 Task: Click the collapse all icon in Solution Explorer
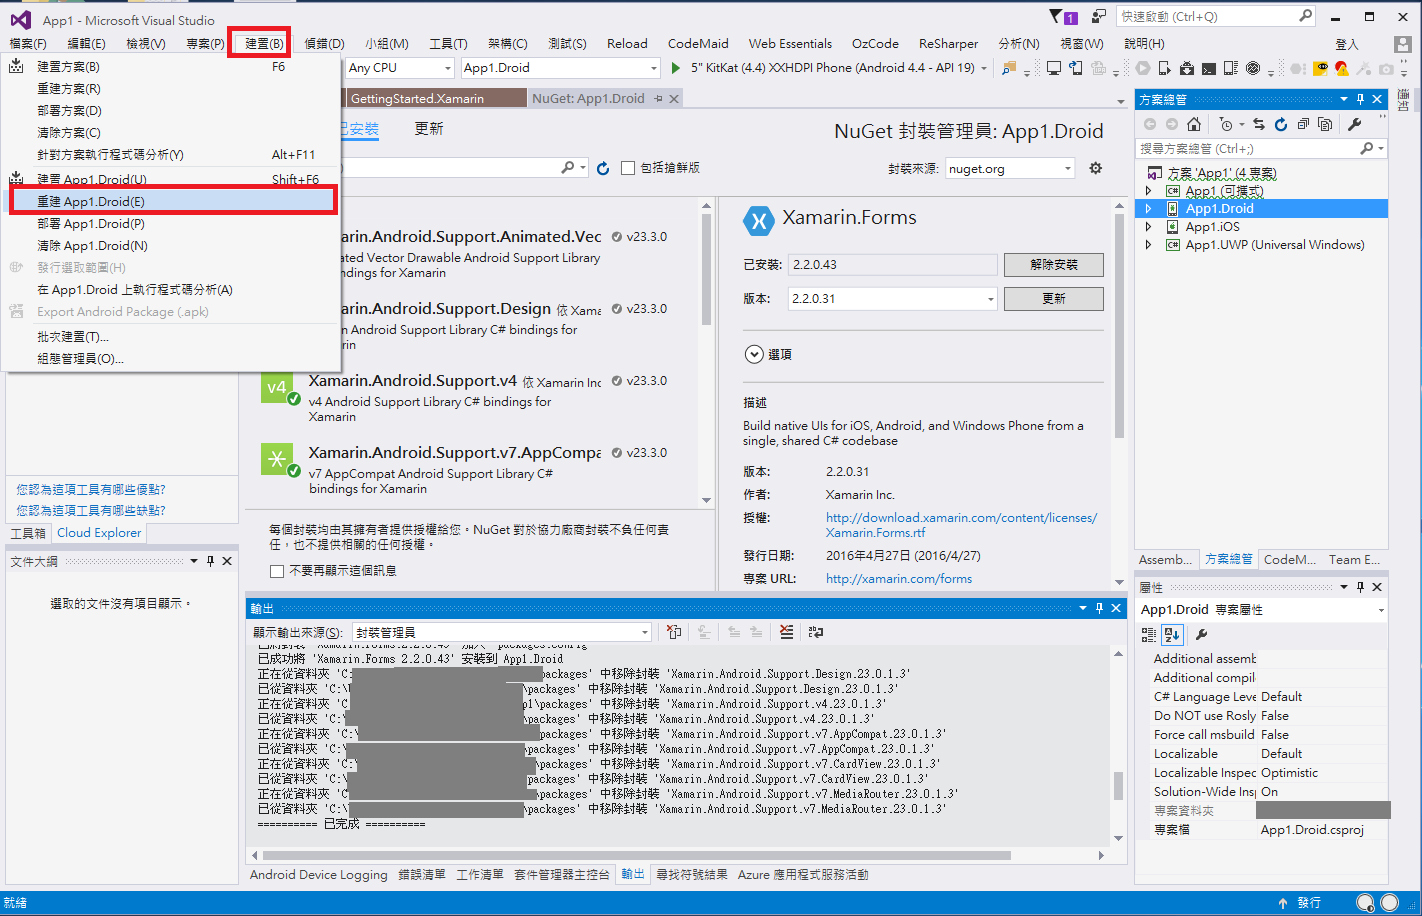[x=1303, y=124]
